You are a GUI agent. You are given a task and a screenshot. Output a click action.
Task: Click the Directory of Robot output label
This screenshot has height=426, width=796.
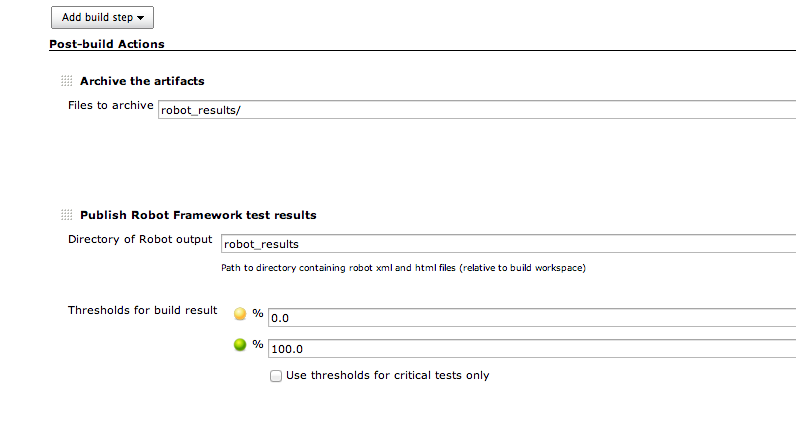pos(140,239)
